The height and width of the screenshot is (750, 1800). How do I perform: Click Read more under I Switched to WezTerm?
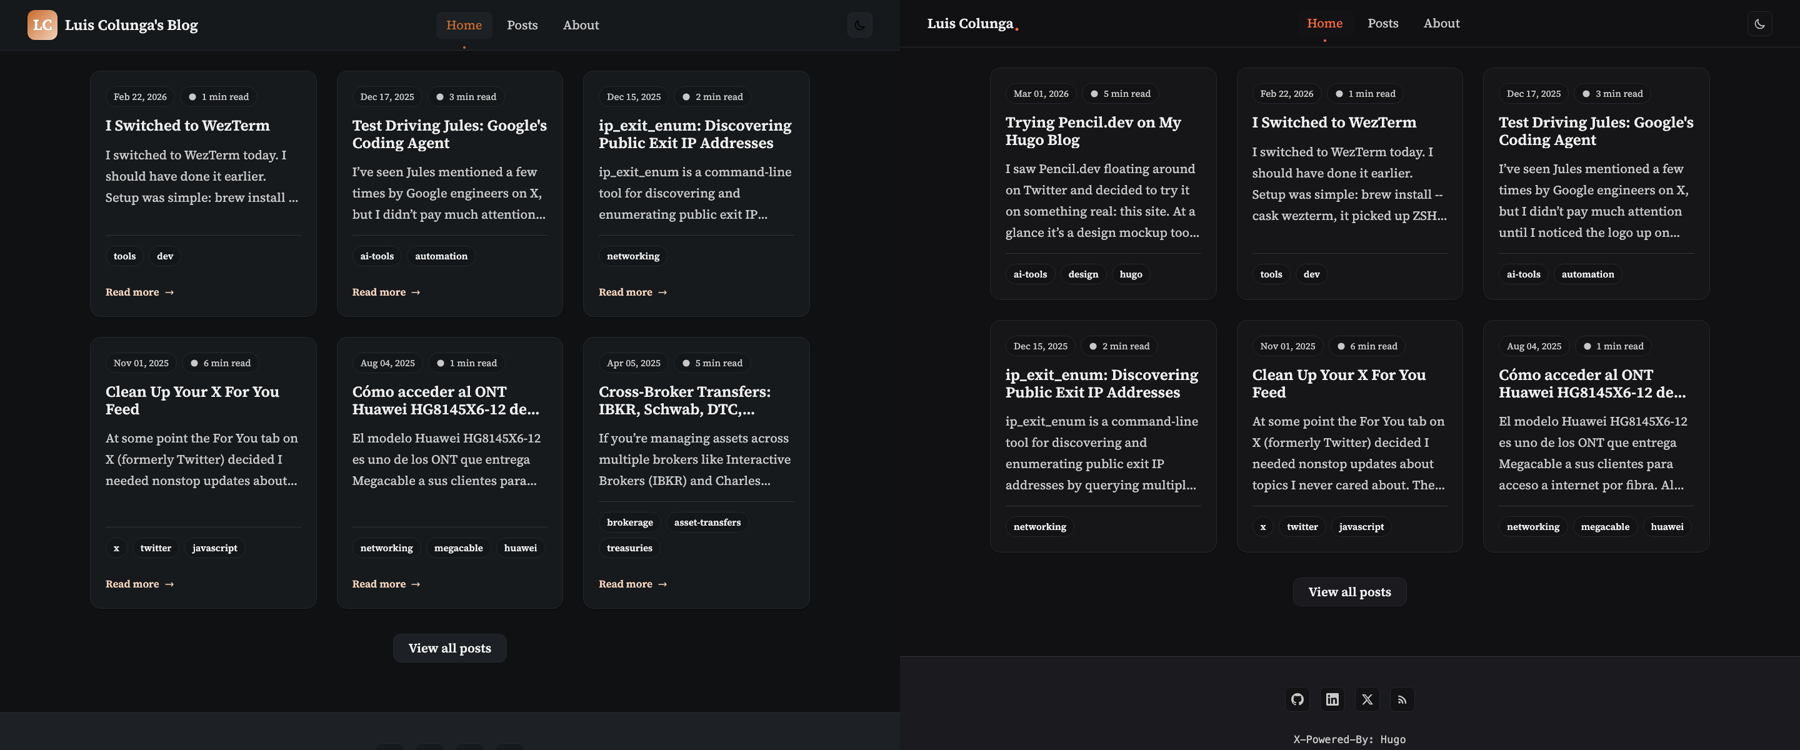(x=140, y=292)
